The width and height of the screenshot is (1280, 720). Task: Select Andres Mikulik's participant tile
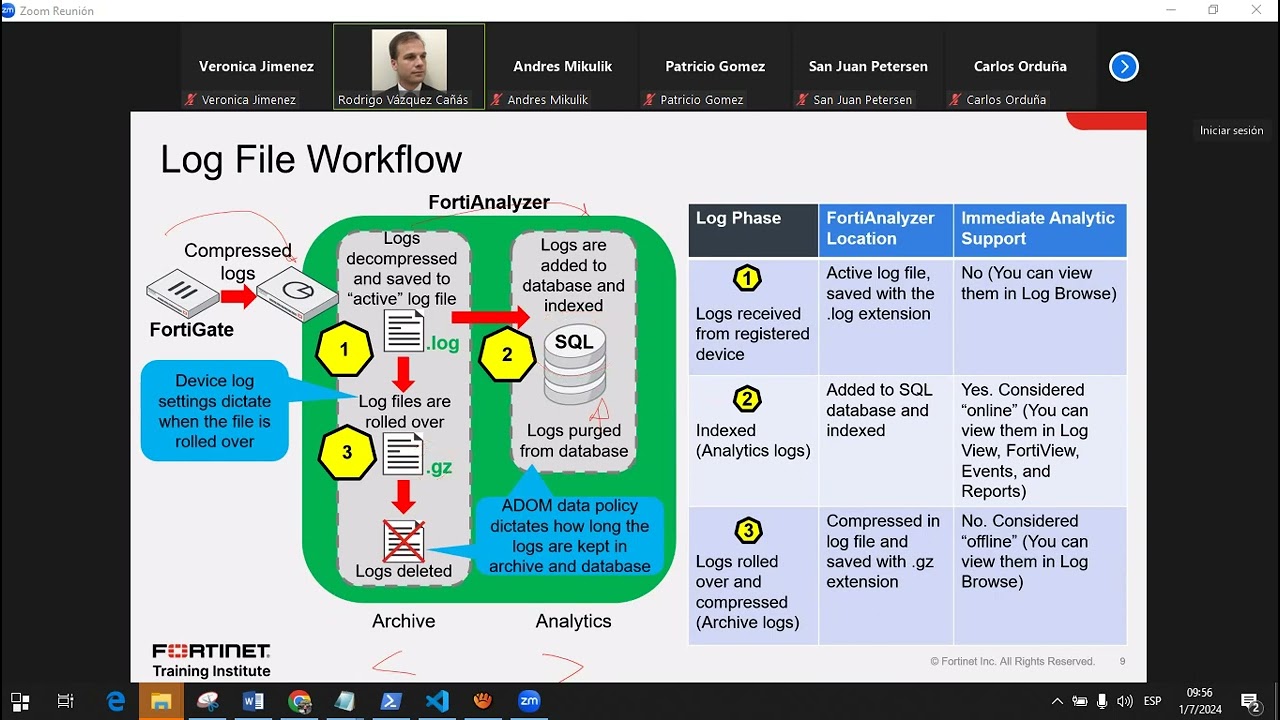coord(563,67)
